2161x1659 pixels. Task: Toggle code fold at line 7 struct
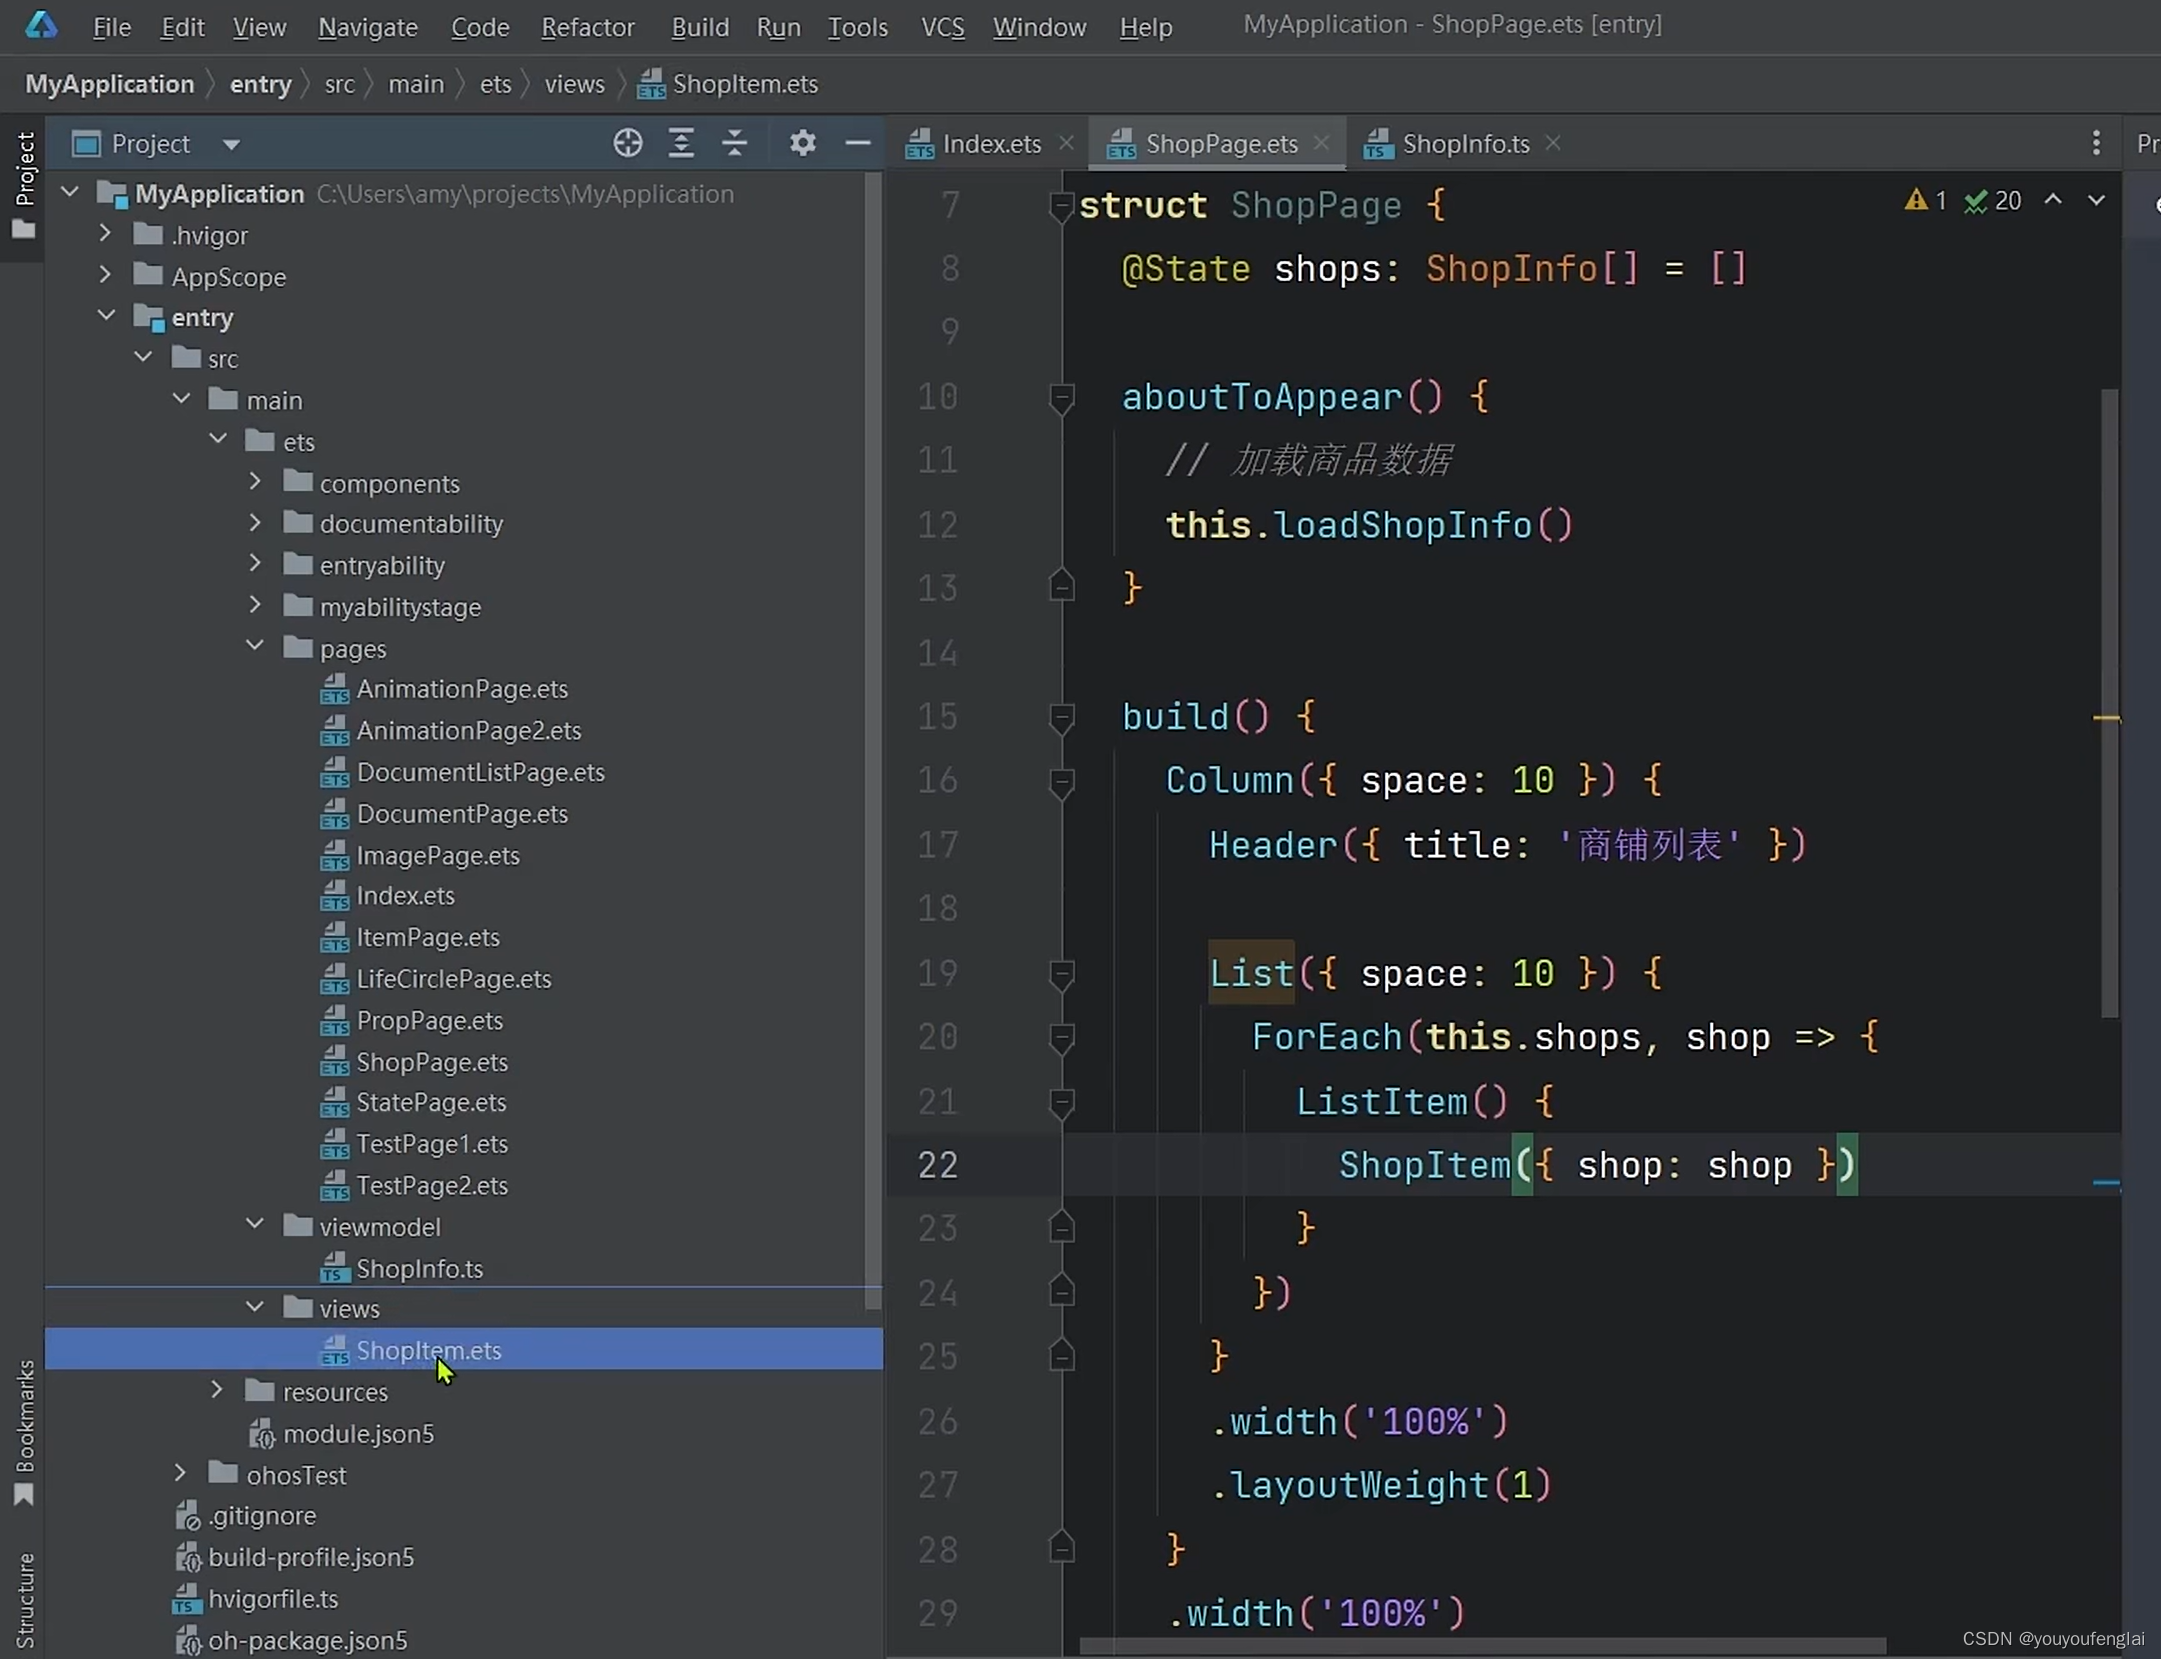click(1061, 206)
